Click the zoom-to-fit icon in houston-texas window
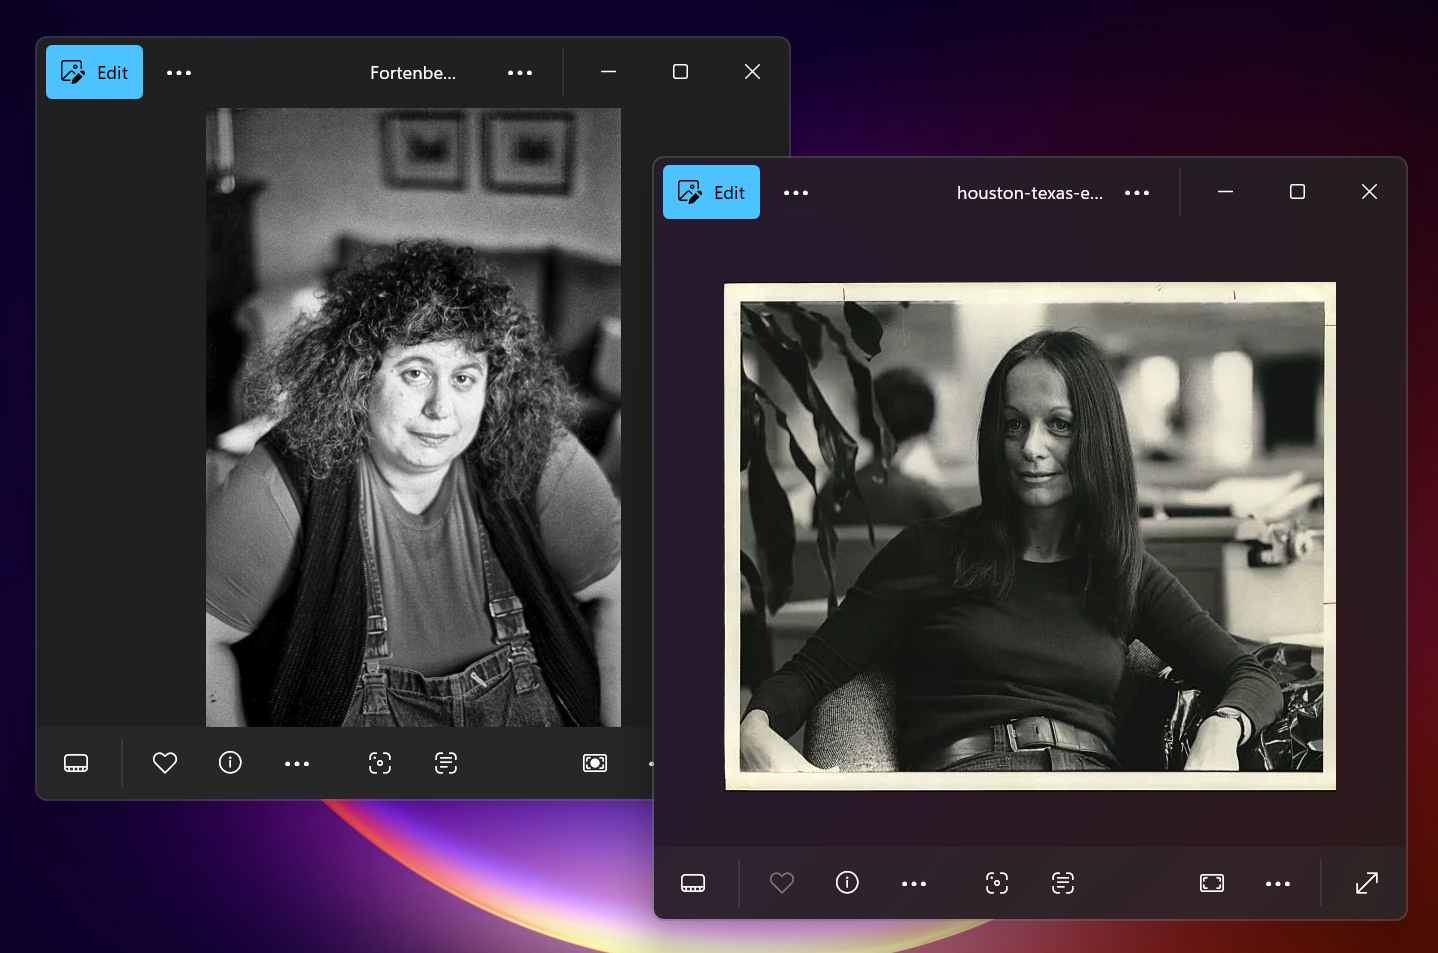Screen dimensions: 1438x953 [x=1212, y=883]
